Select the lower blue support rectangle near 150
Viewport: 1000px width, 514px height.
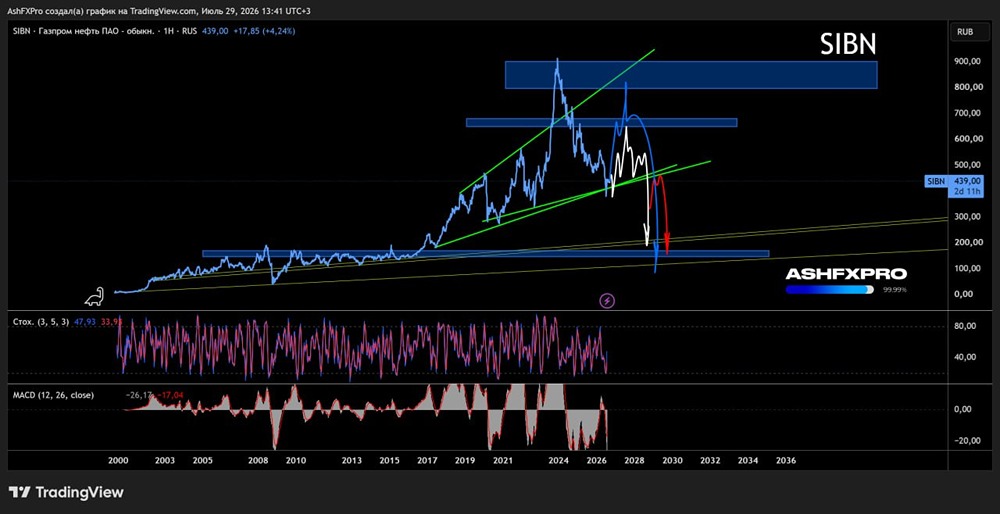485,253
